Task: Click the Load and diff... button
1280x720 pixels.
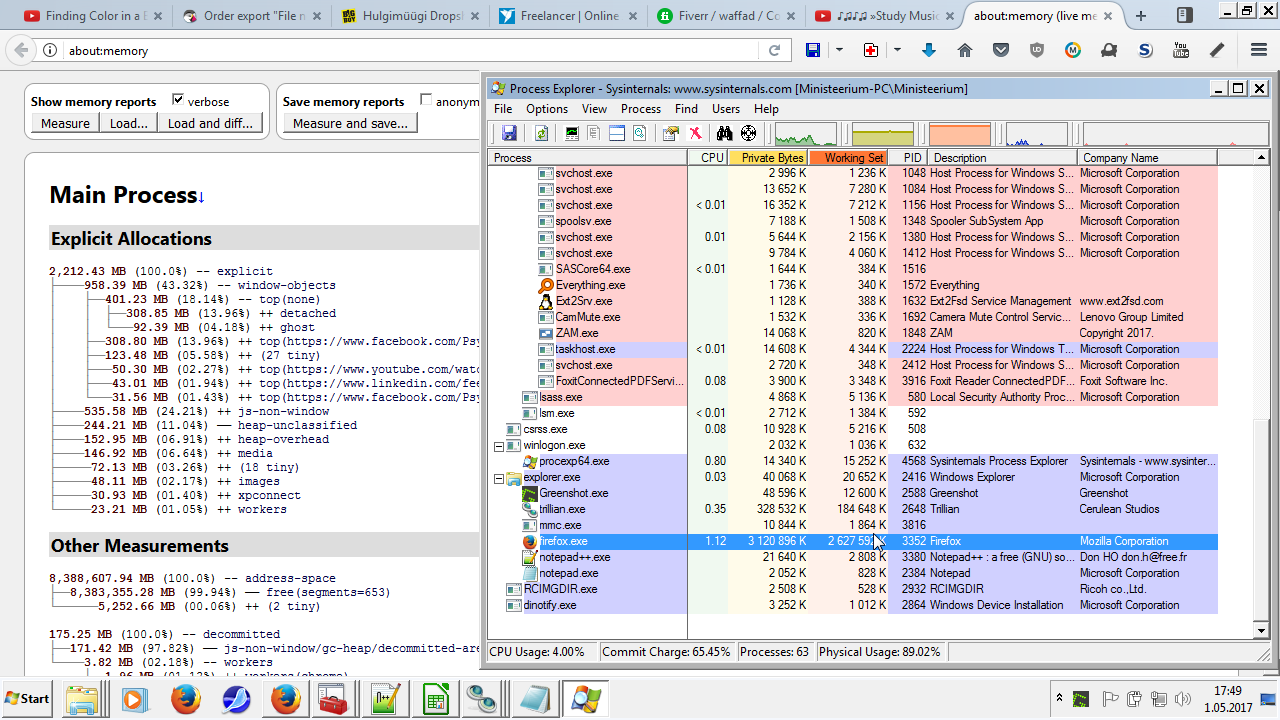Action: point(209,123)
